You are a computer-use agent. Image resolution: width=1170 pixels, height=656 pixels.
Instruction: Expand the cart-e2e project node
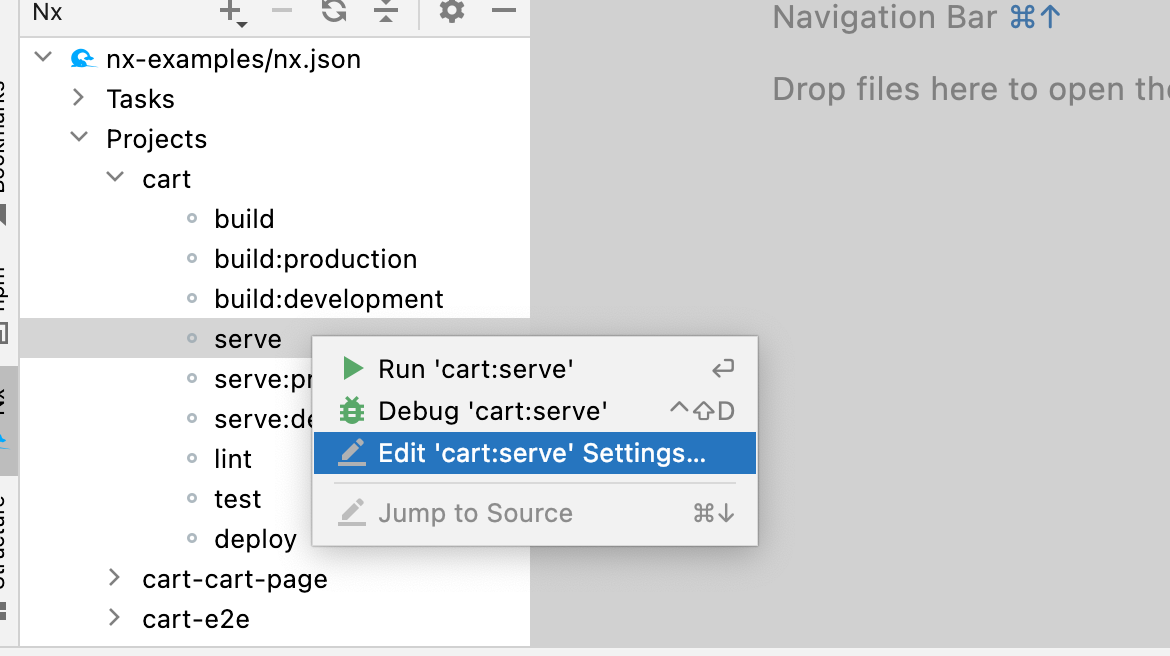tap(113, 618)
